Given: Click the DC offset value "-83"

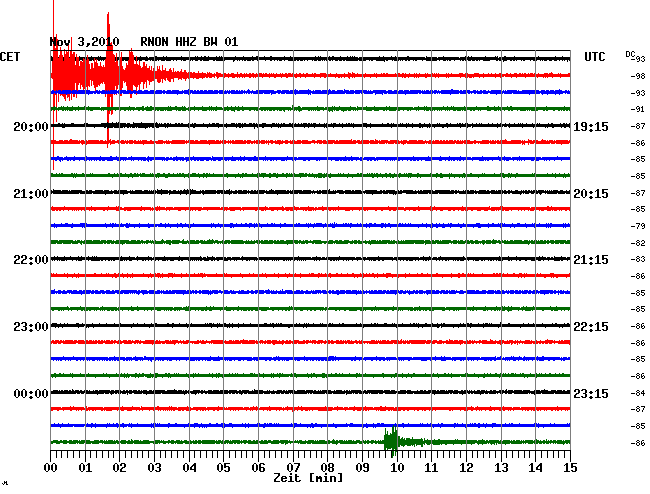Looking at the screenshot, I should (638, 259).
